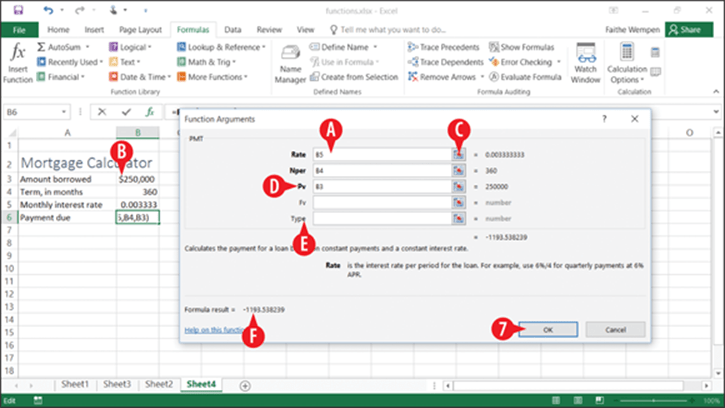The height and width of the screenshot is (408, 725).
Task: Click the Share button
Action: coord(689,30)
